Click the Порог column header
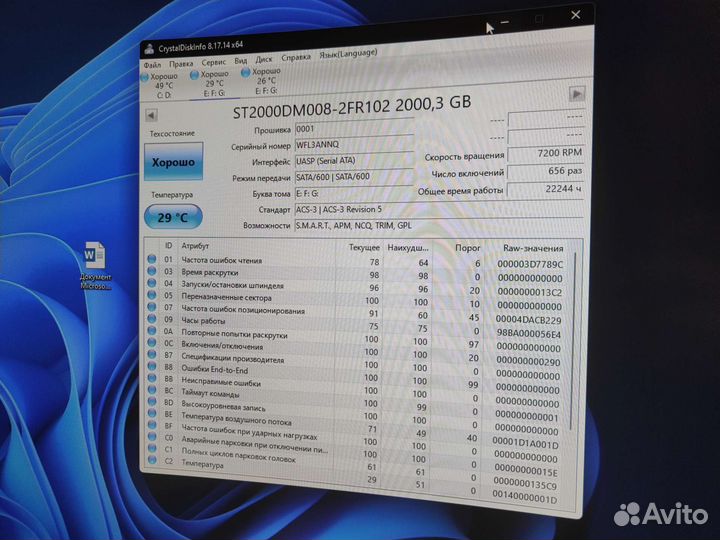Screen dimensions: 720x540 (x=467, y=248)
